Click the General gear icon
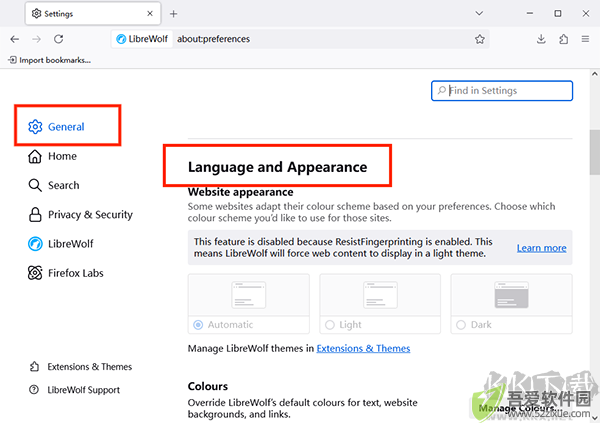Viewport: 600px width, 423px height. click(x=35, y=127)
